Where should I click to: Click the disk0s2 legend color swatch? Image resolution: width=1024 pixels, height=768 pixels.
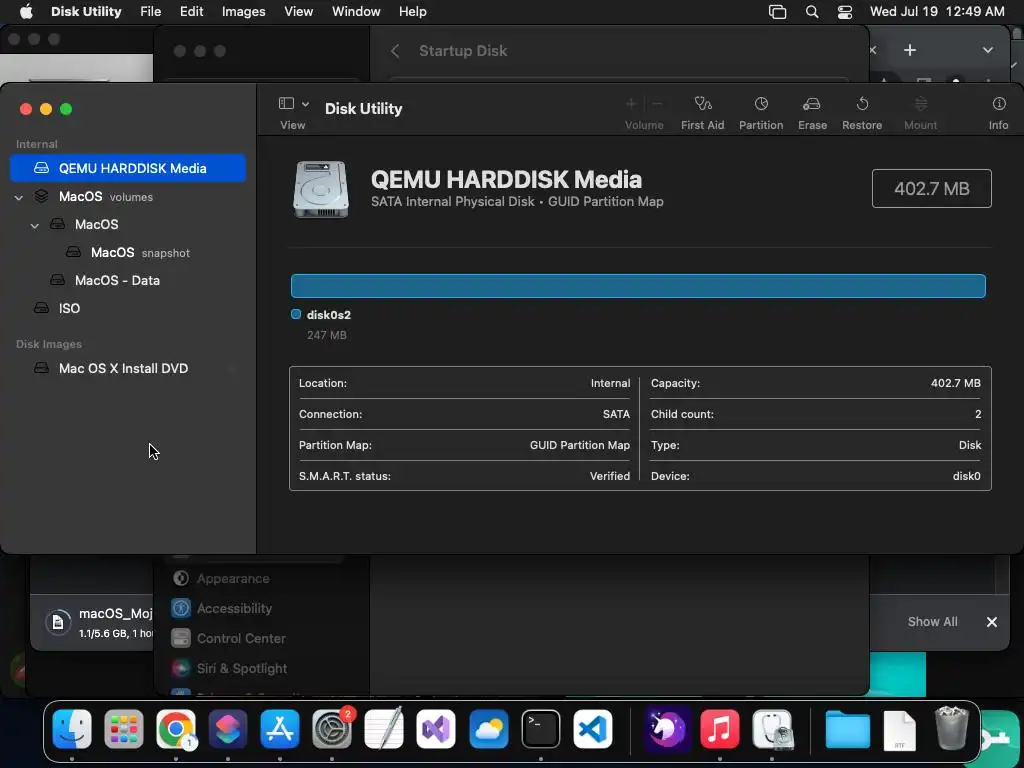click(x=296, y=315)
